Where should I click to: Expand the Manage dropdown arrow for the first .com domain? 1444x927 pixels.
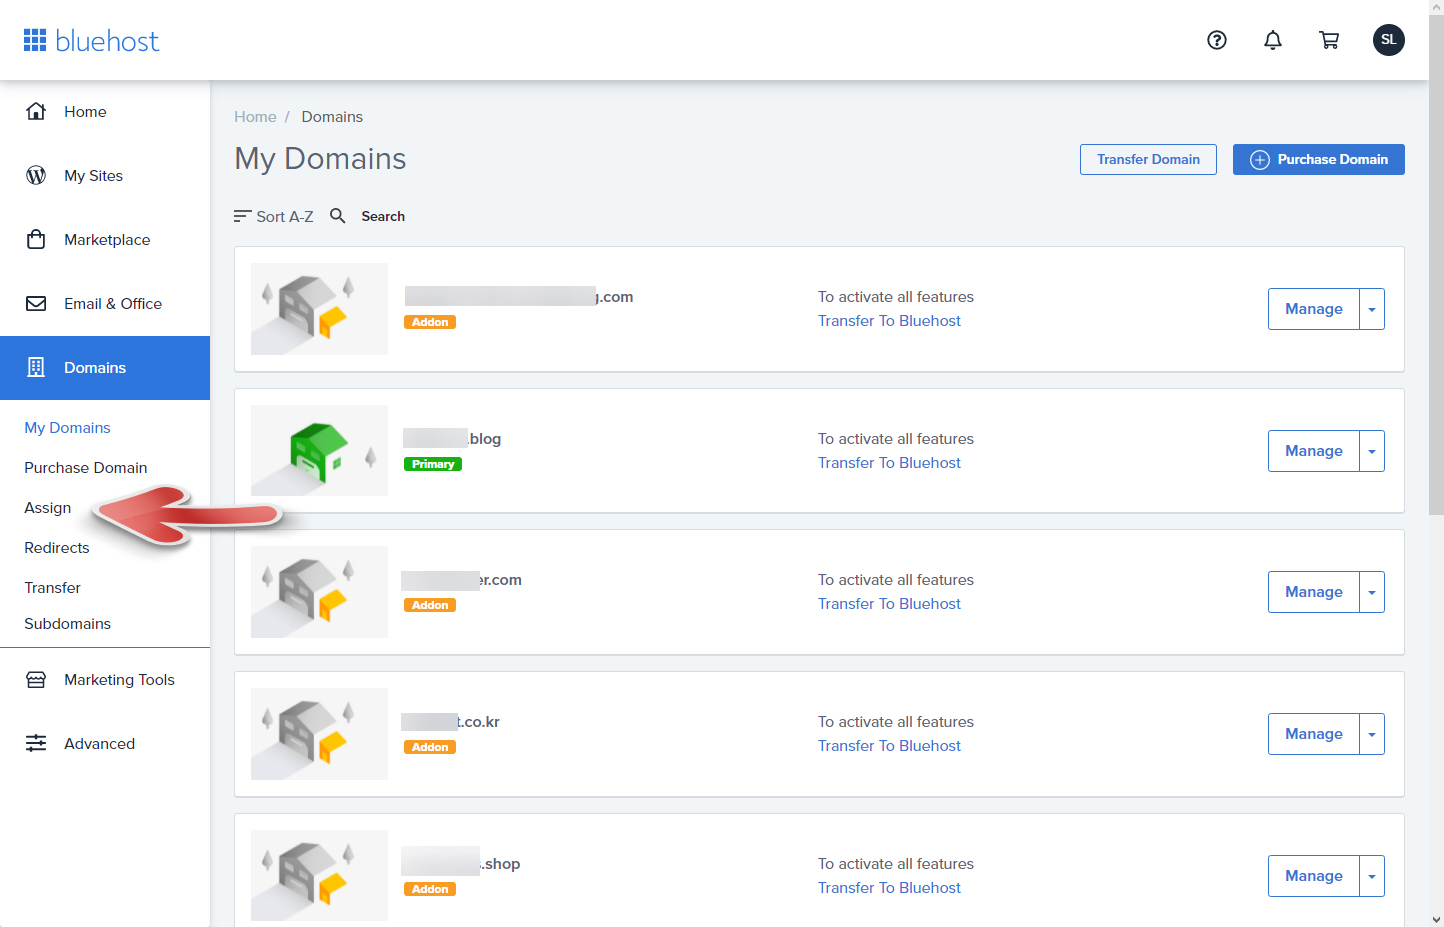1372,309
